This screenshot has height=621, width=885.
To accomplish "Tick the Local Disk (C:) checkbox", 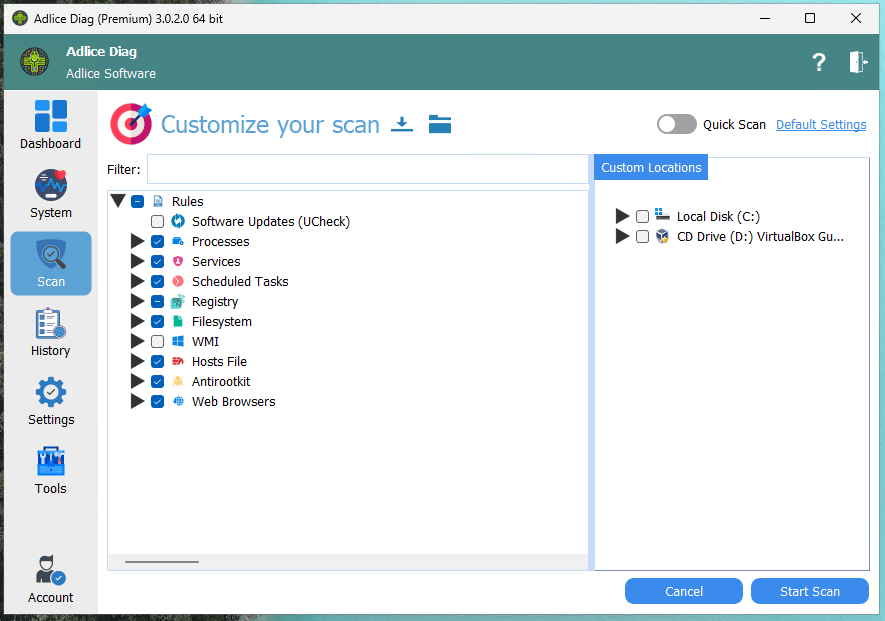I will pyautogui.click(x=642, y=216).
